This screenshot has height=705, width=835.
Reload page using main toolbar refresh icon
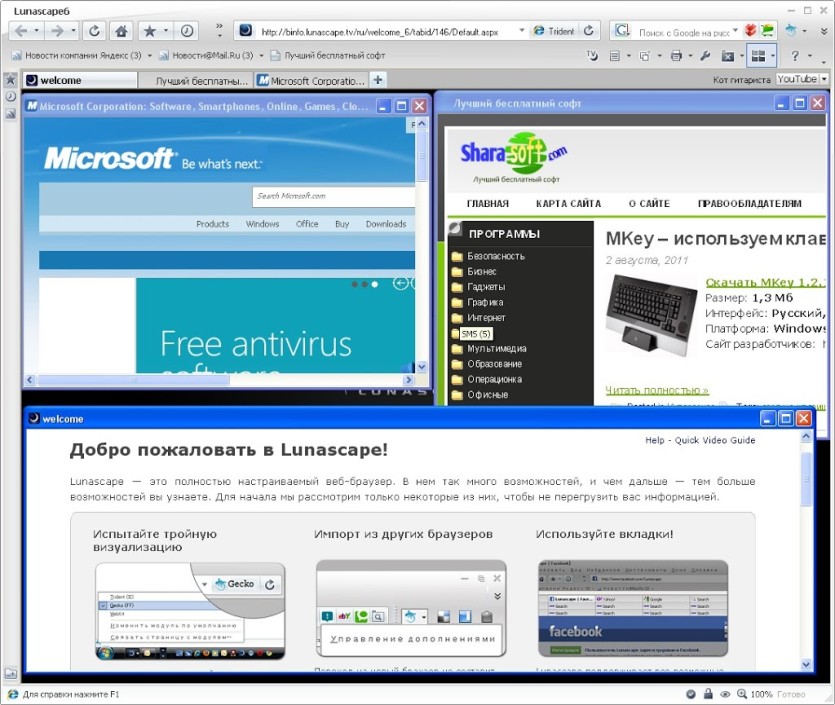94,31
